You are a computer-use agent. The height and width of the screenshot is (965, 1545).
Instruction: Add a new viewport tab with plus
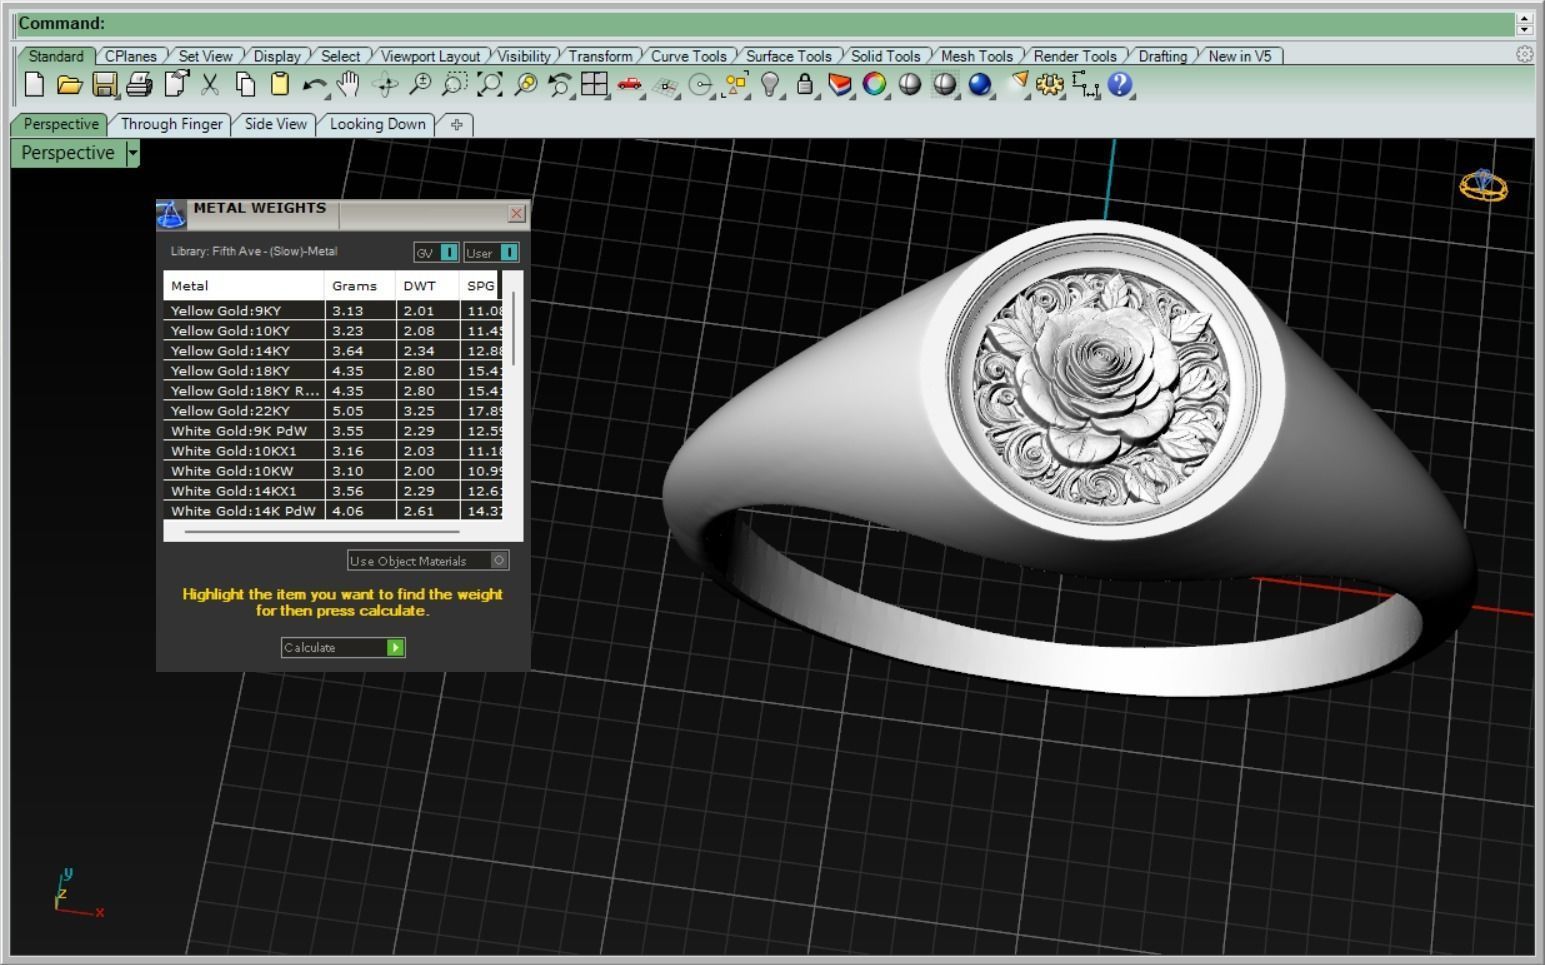click(457, 125)
